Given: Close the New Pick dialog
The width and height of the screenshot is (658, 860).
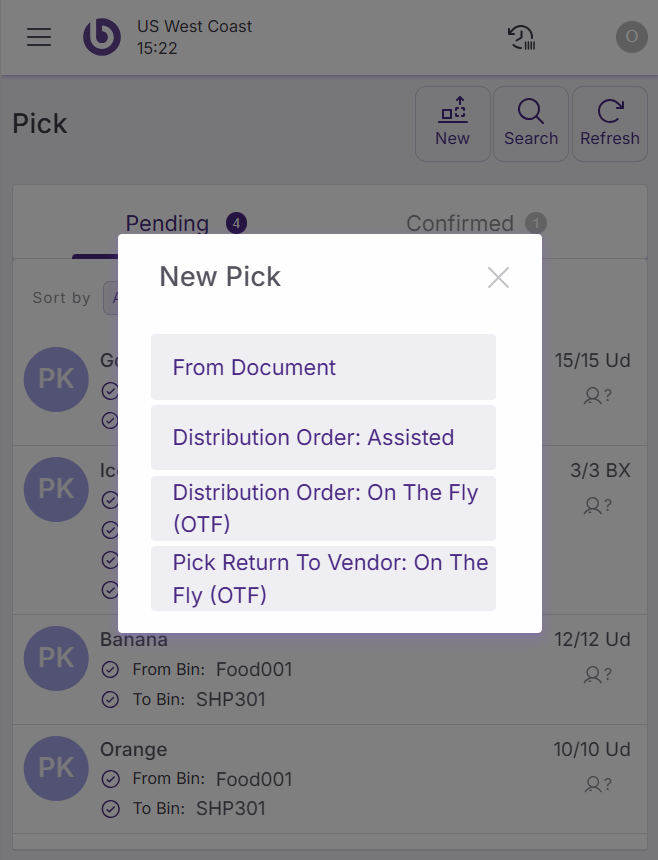Looking at the screenshot, I should 498,277.
